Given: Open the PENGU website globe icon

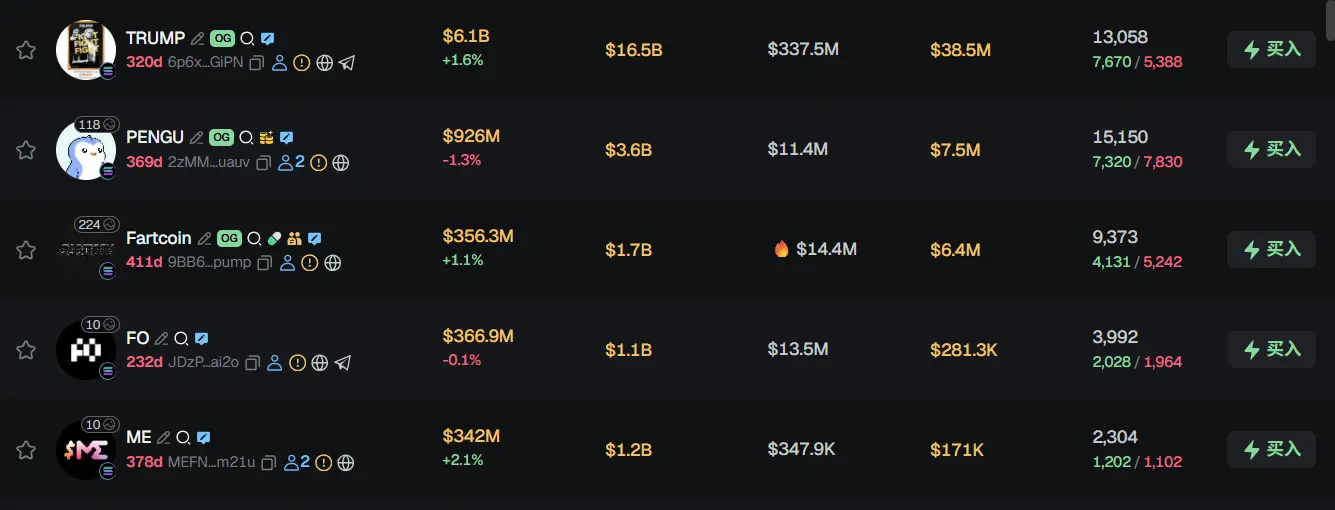Looking at the screenshot, I should (341, 163).
